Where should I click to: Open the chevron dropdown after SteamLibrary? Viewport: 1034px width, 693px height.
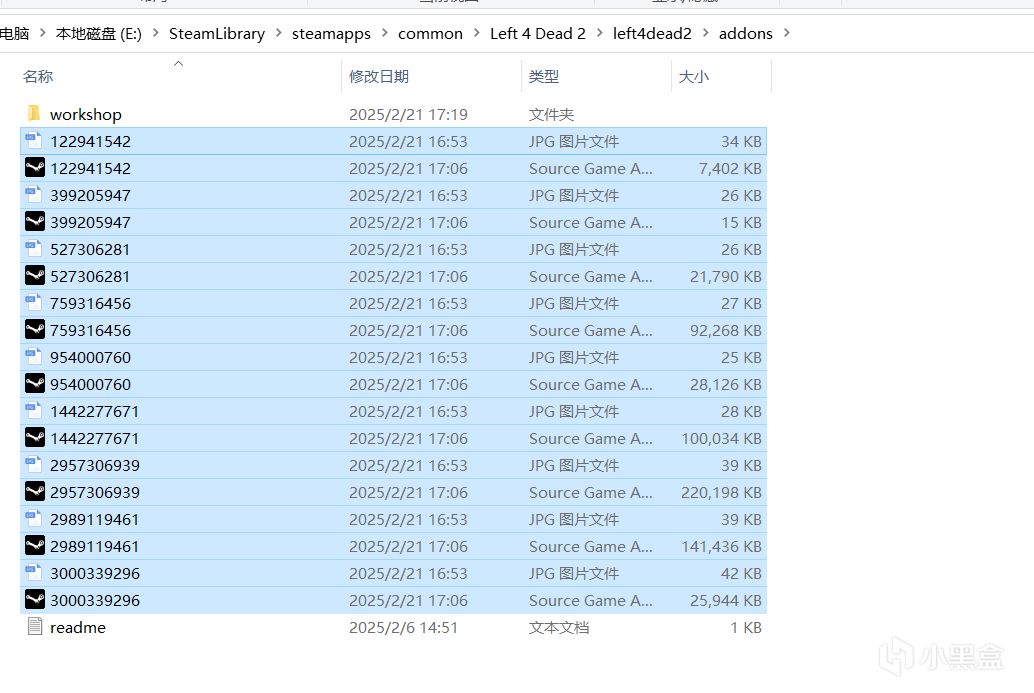click(x=278, y=33)
